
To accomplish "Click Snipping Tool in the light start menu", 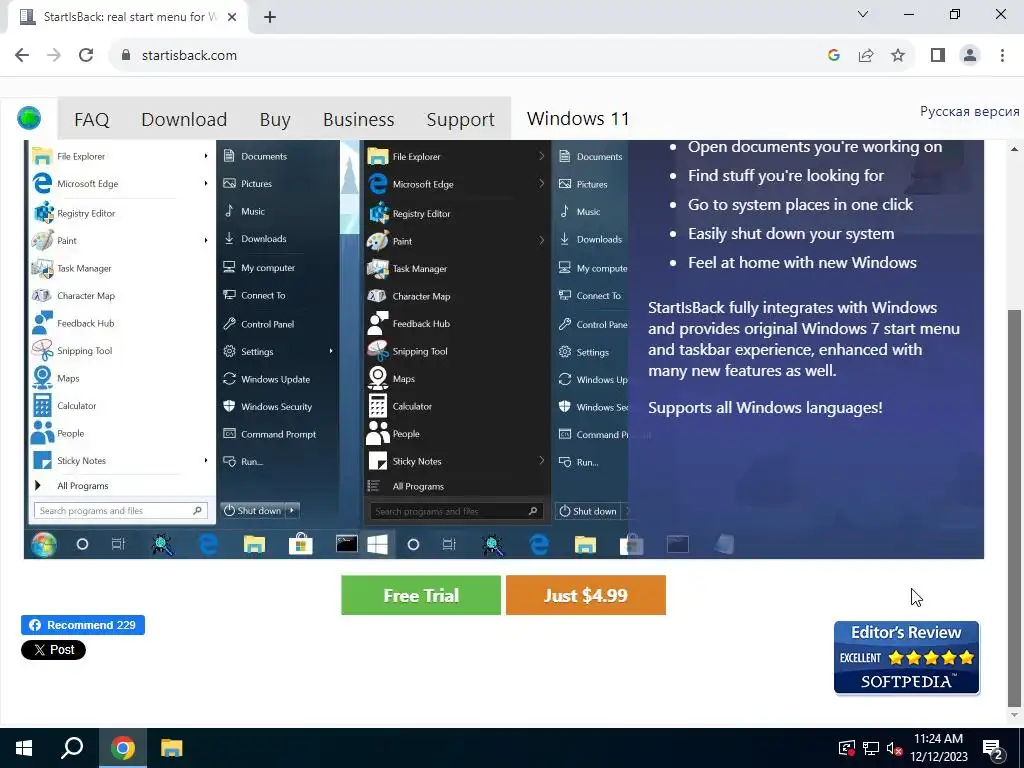I will 72,351.
